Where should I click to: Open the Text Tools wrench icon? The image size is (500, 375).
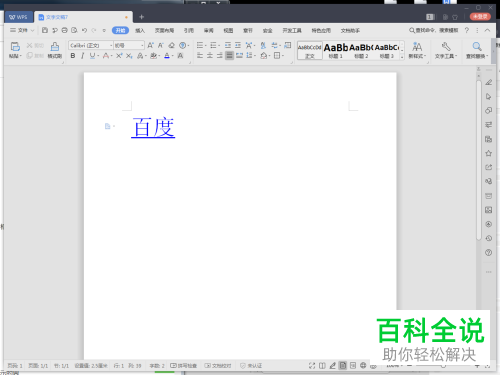[x=446, y=47]
